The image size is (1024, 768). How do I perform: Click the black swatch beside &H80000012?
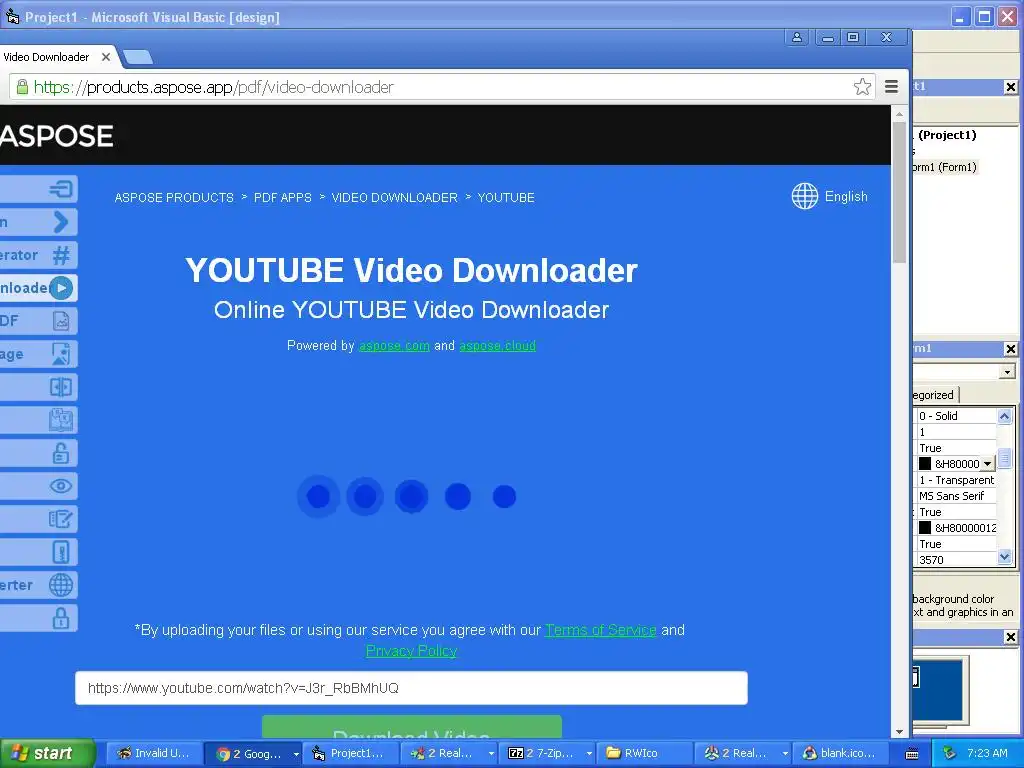(x=925, y=528)
